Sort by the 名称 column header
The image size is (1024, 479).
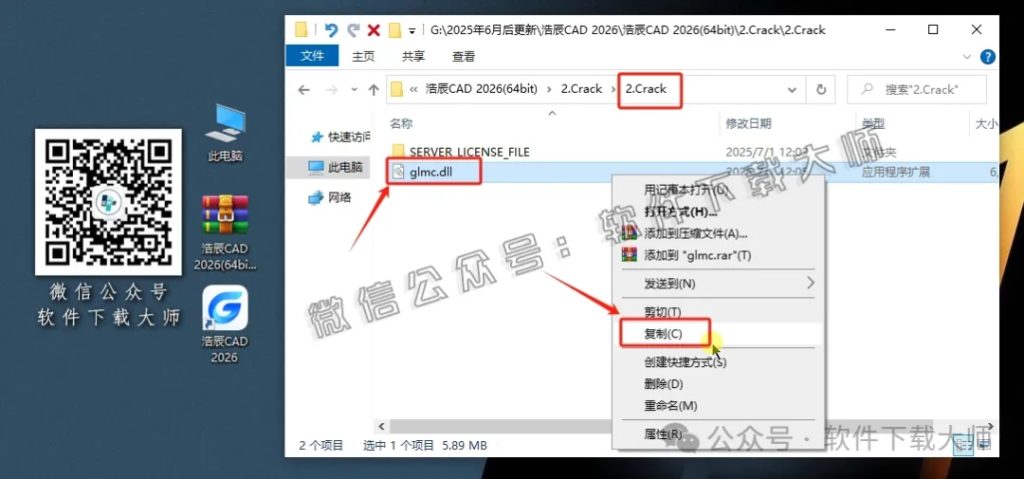click(x=401, y=123)
